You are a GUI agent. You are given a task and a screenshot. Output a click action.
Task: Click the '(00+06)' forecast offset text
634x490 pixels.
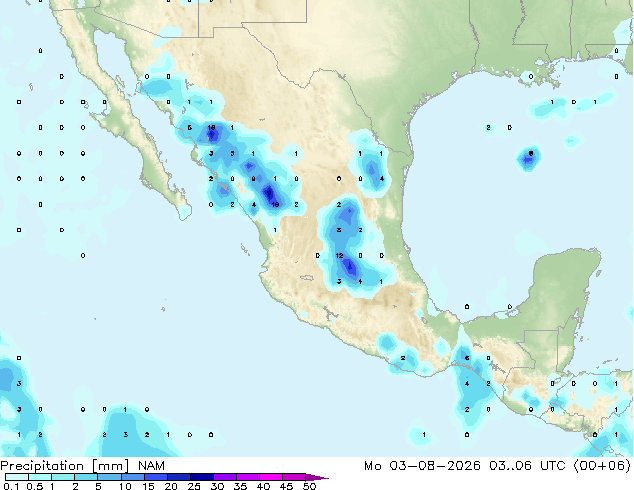click(602, 466)
